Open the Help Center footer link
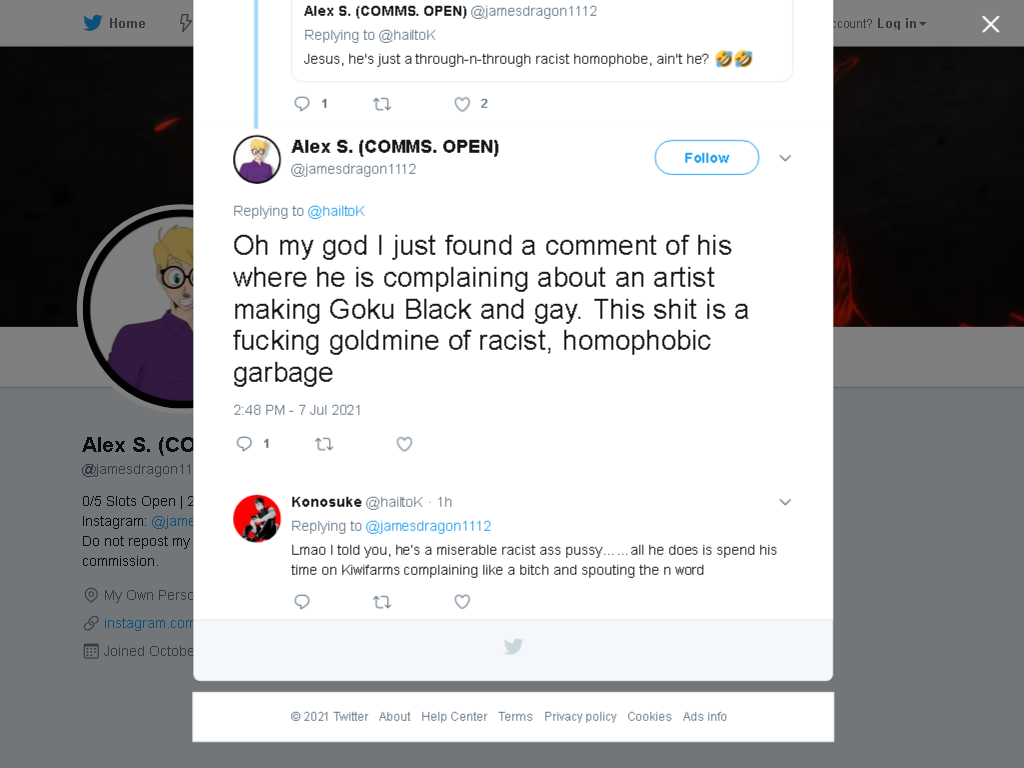The image size is (1024, 768). pyautogui.click(x=454, y=716)
